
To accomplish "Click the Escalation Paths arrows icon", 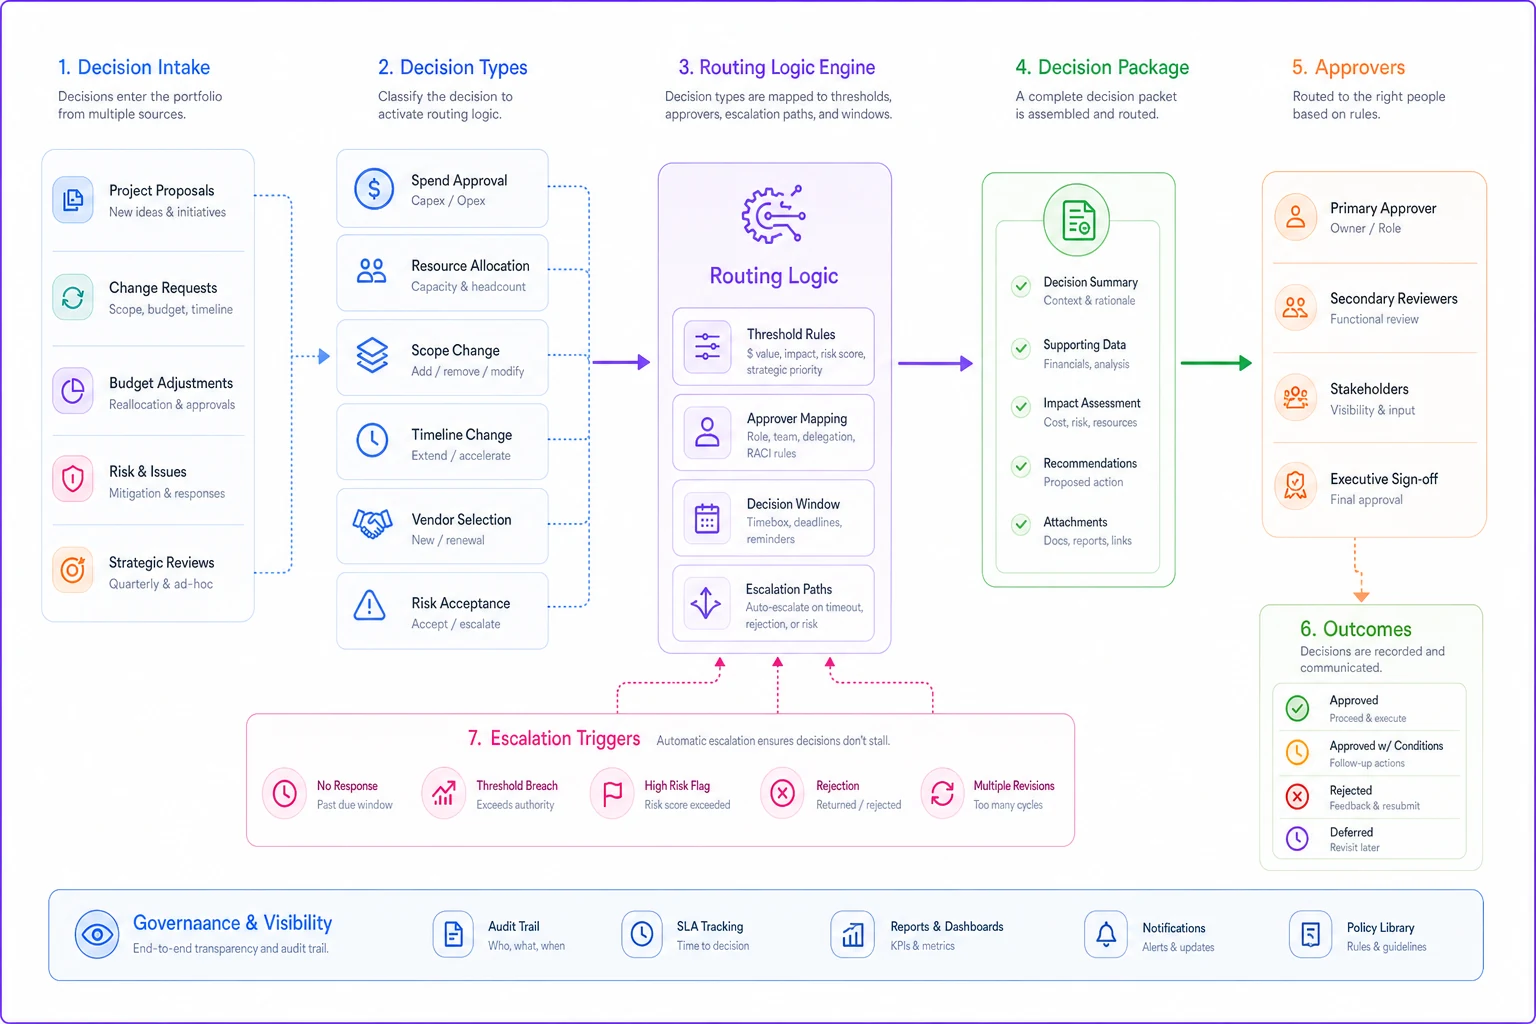I will point(706,603).
